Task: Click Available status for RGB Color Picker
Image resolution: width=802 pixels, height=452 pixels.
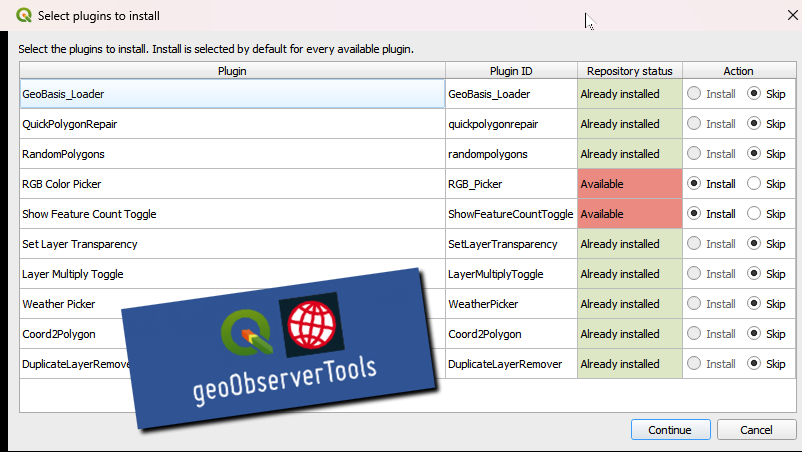Action: 630,184
